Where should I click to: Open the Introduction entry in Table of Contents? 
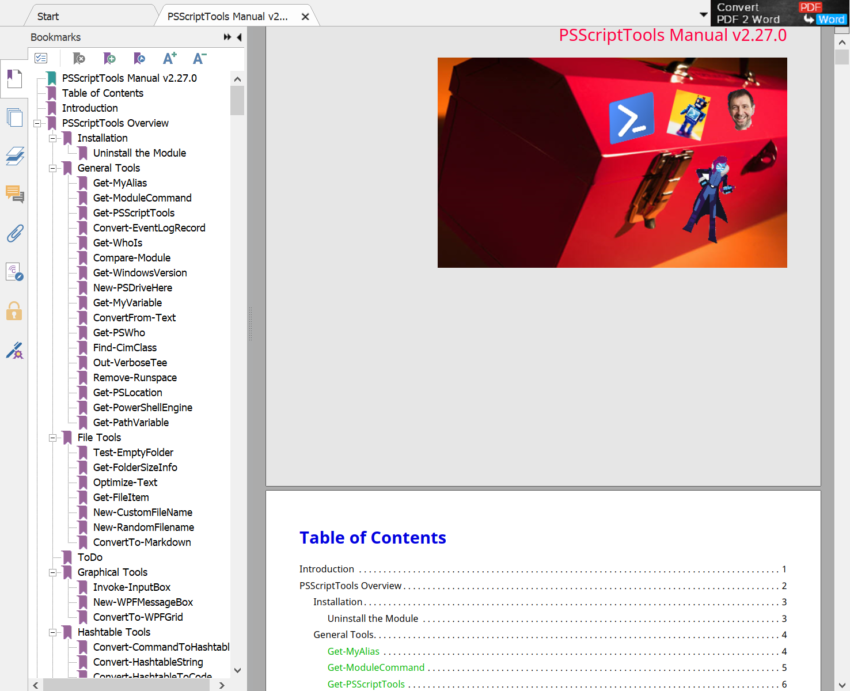click(326, 569)
